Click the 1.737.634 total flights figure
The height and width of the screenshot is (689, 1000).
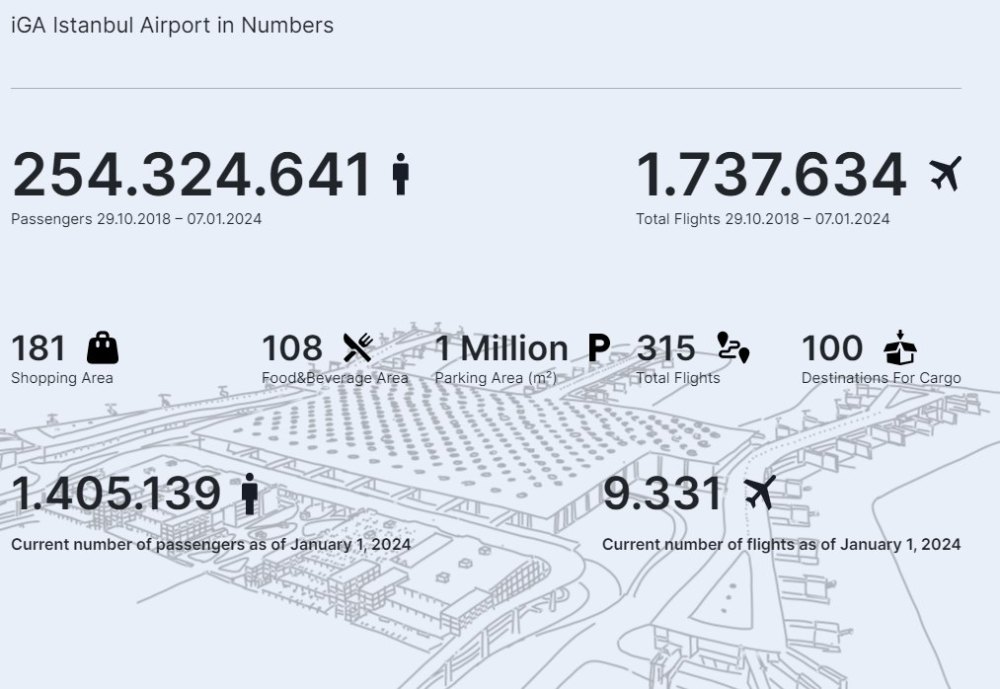pos(771,175)
